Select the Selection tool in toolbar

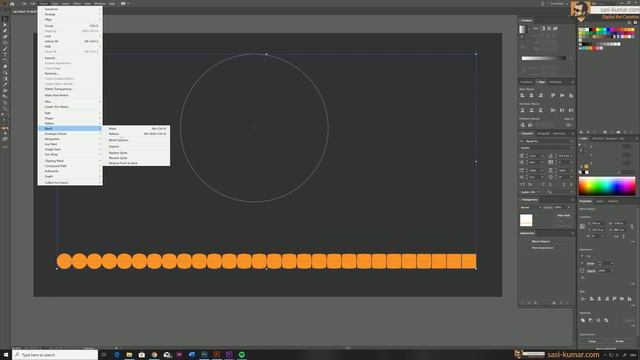(x=5, y=19)
